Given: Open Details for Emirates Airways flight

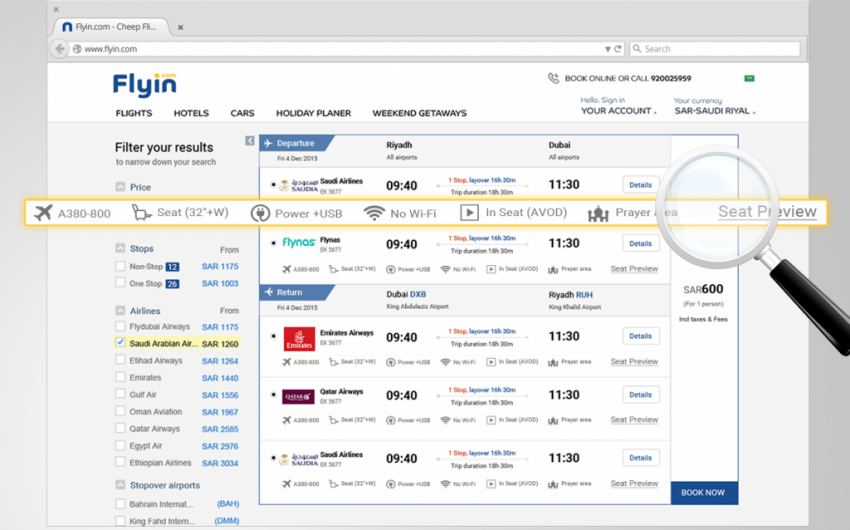Looking at the screenshot, I should [640, 336].
